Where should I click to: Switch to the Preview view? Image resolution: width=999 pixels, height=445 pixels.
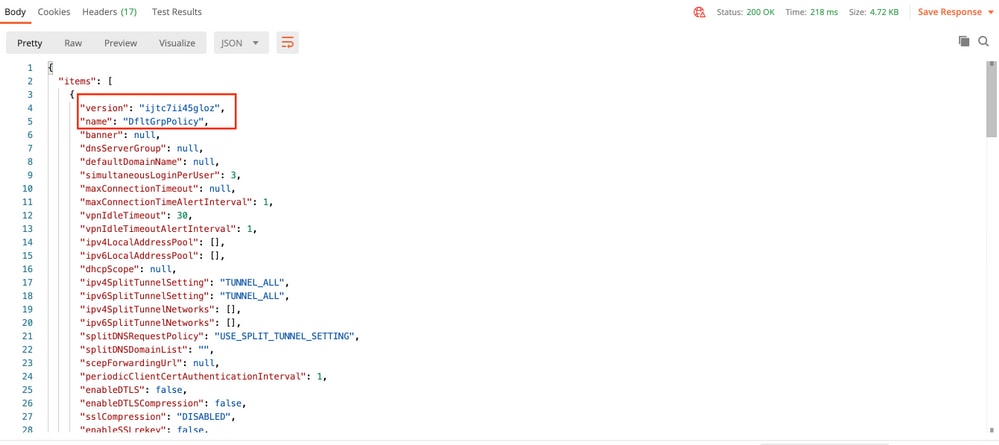coord(120,43)
